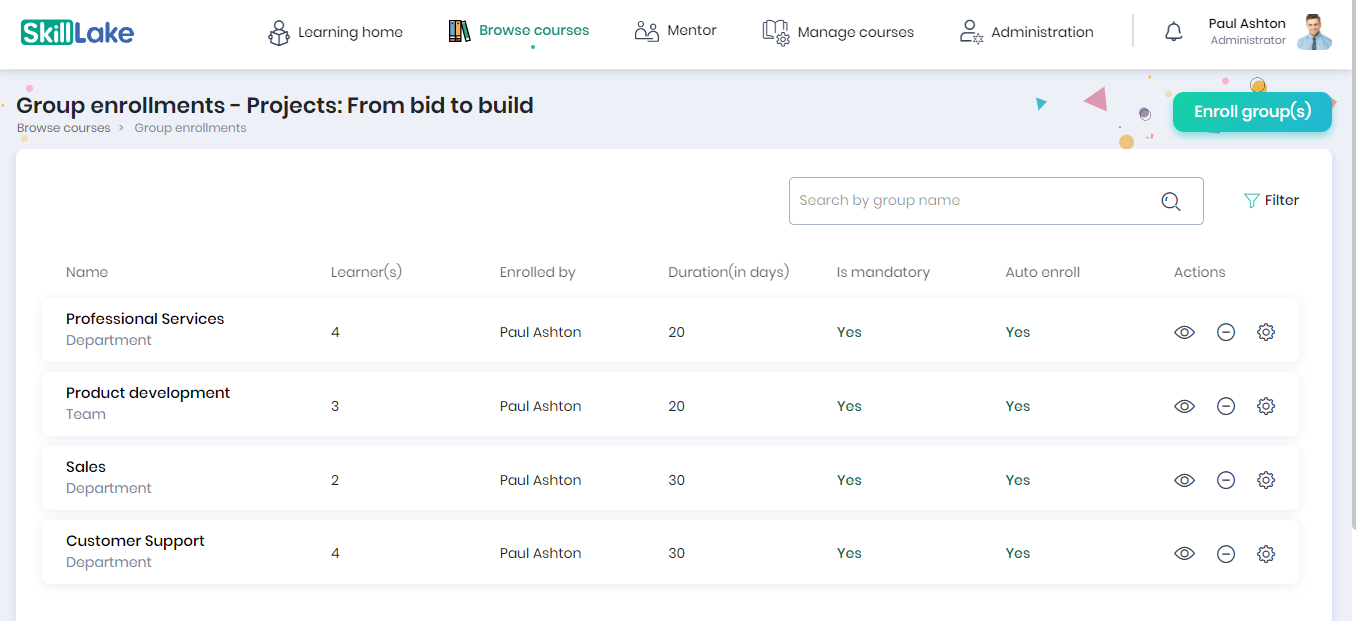Focus the Search by group name field
The image size is (1356, 621).
(x=996, y=201)
